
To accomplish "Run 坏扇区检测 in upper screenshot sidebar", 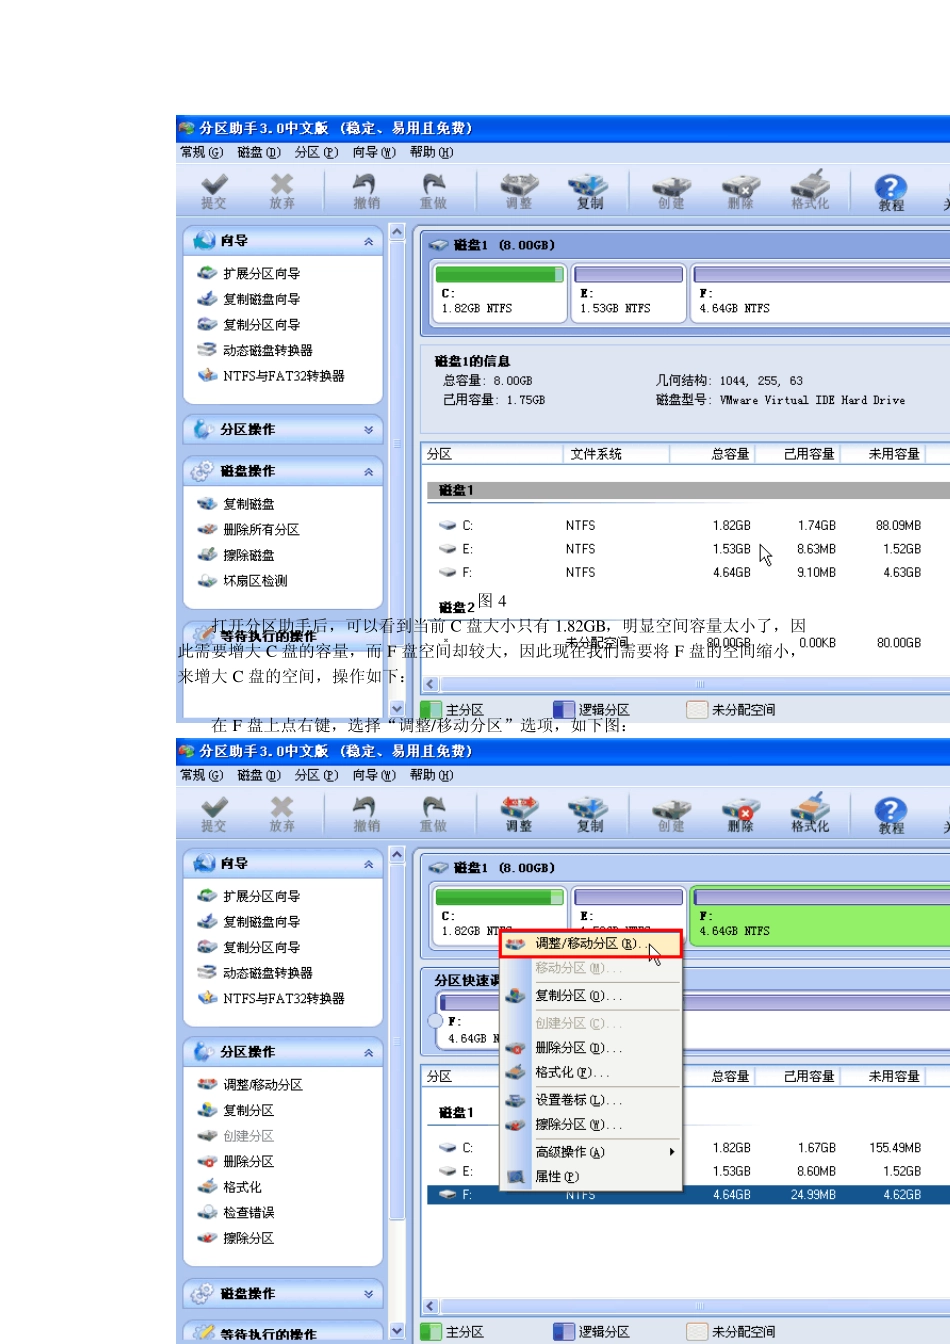I will (243, 580).
